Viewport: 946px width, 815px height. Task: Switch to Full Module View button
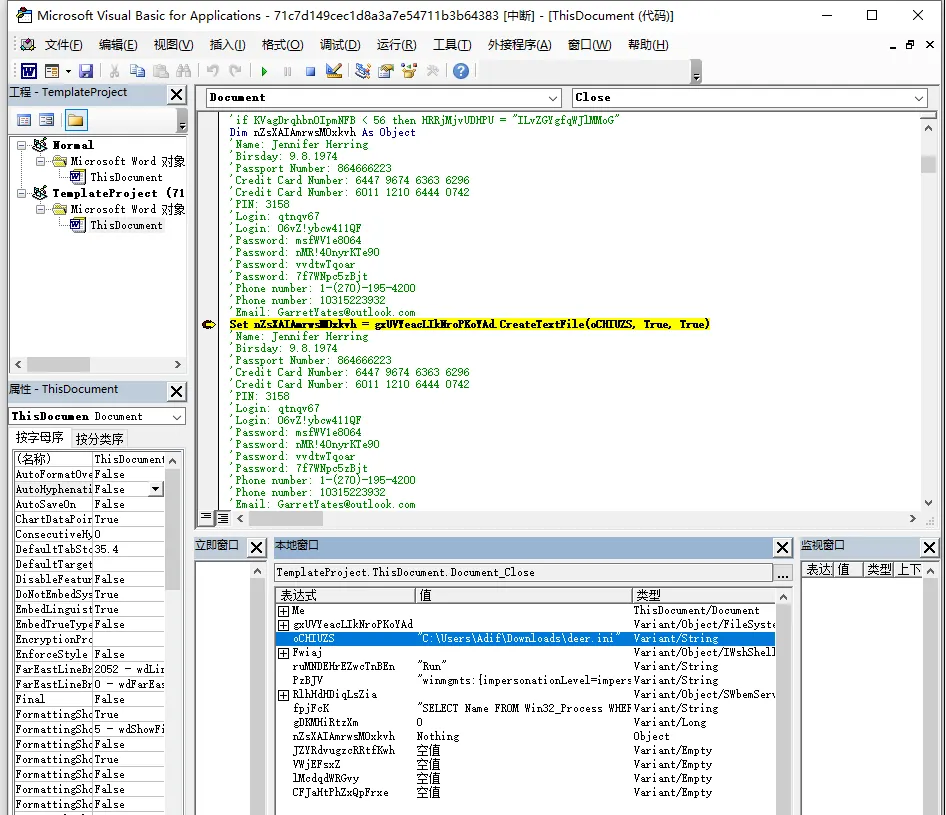click(222, 518)
